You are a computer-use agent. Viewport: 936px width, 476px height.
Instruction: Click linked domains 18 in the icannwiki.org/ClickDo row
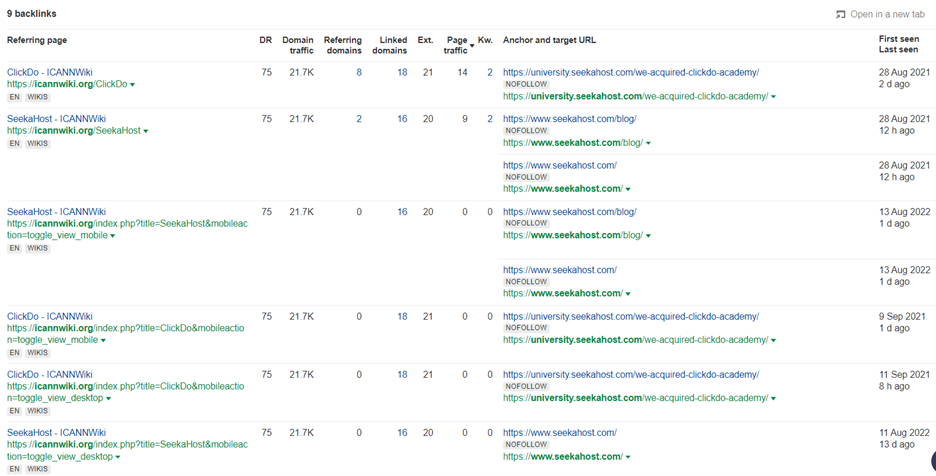[402, 72]
